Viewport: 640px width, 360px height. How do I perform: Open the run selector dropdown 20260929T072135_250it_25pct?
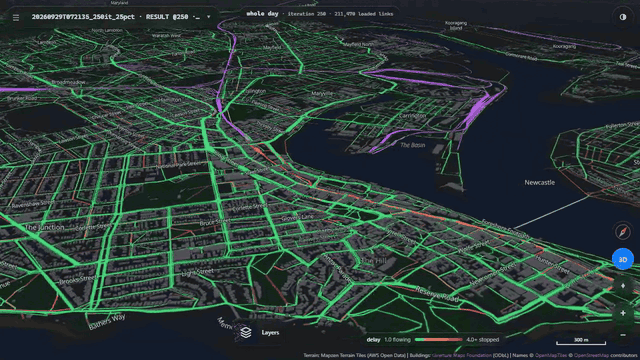(121, 17)
